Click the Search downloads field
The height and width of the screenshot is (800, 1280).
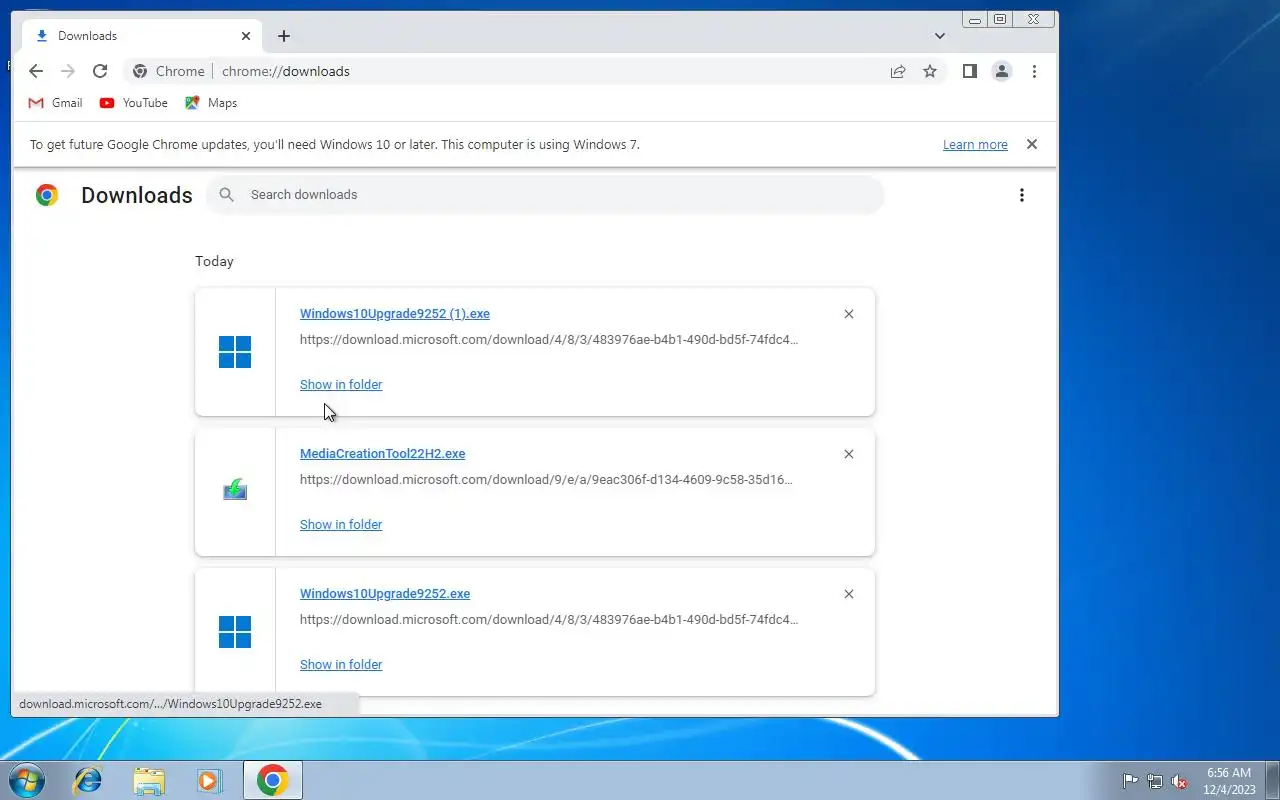(545, 195)
